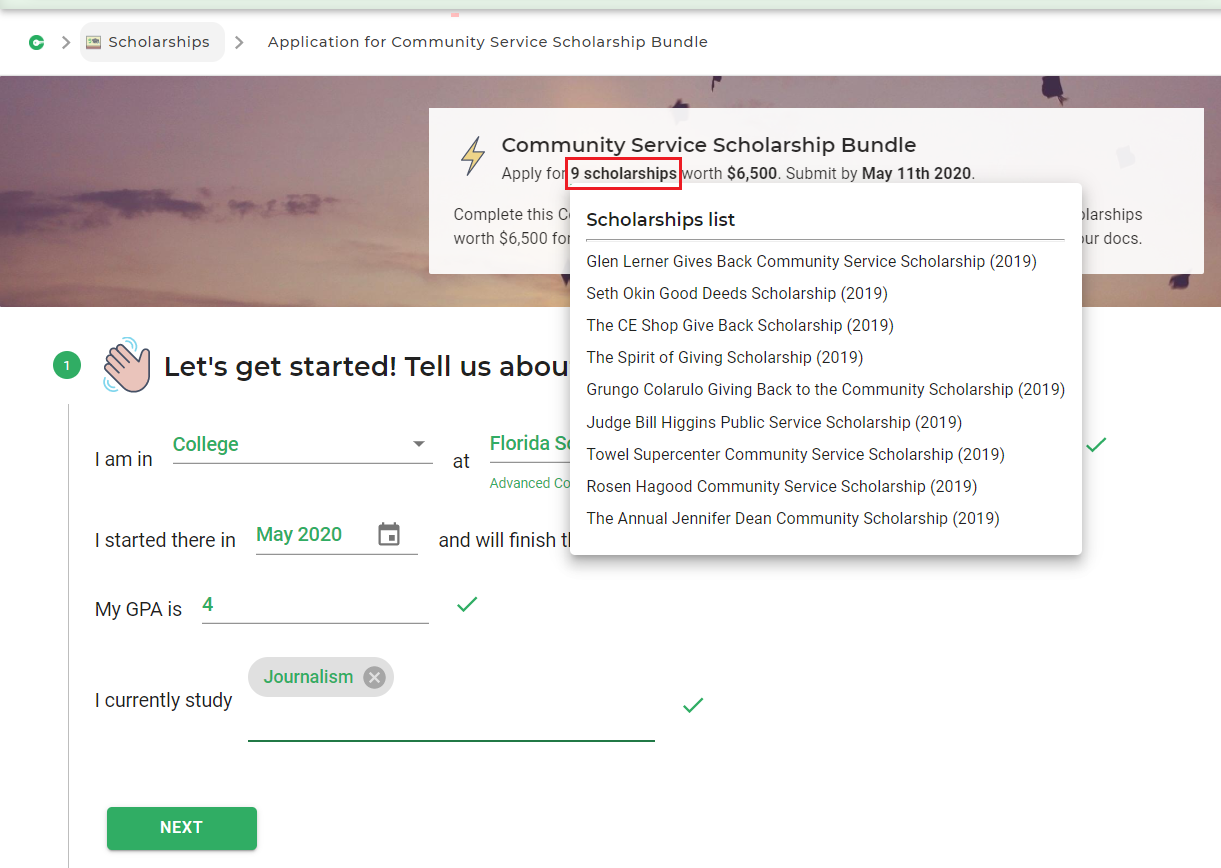Open the calendar date picker icon
Viewport: 1221px width, 868px height.
[x=389, y=535]
